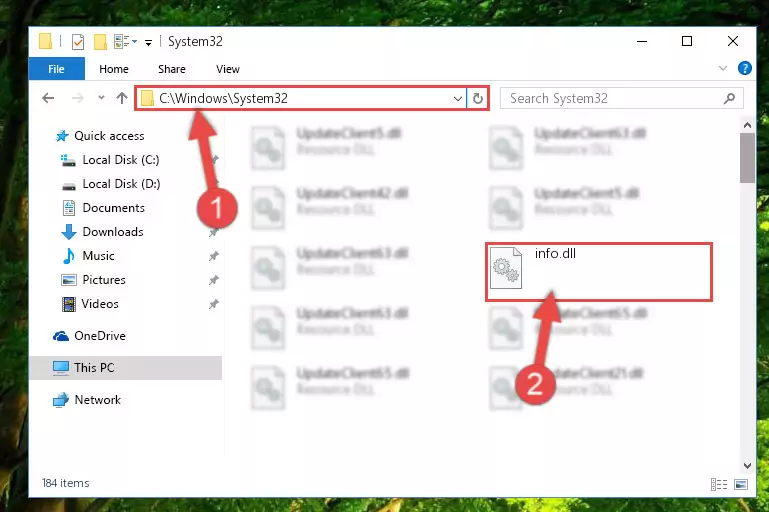
Task: Click the pin icon next to Music
Action: [x=213, y=256]
